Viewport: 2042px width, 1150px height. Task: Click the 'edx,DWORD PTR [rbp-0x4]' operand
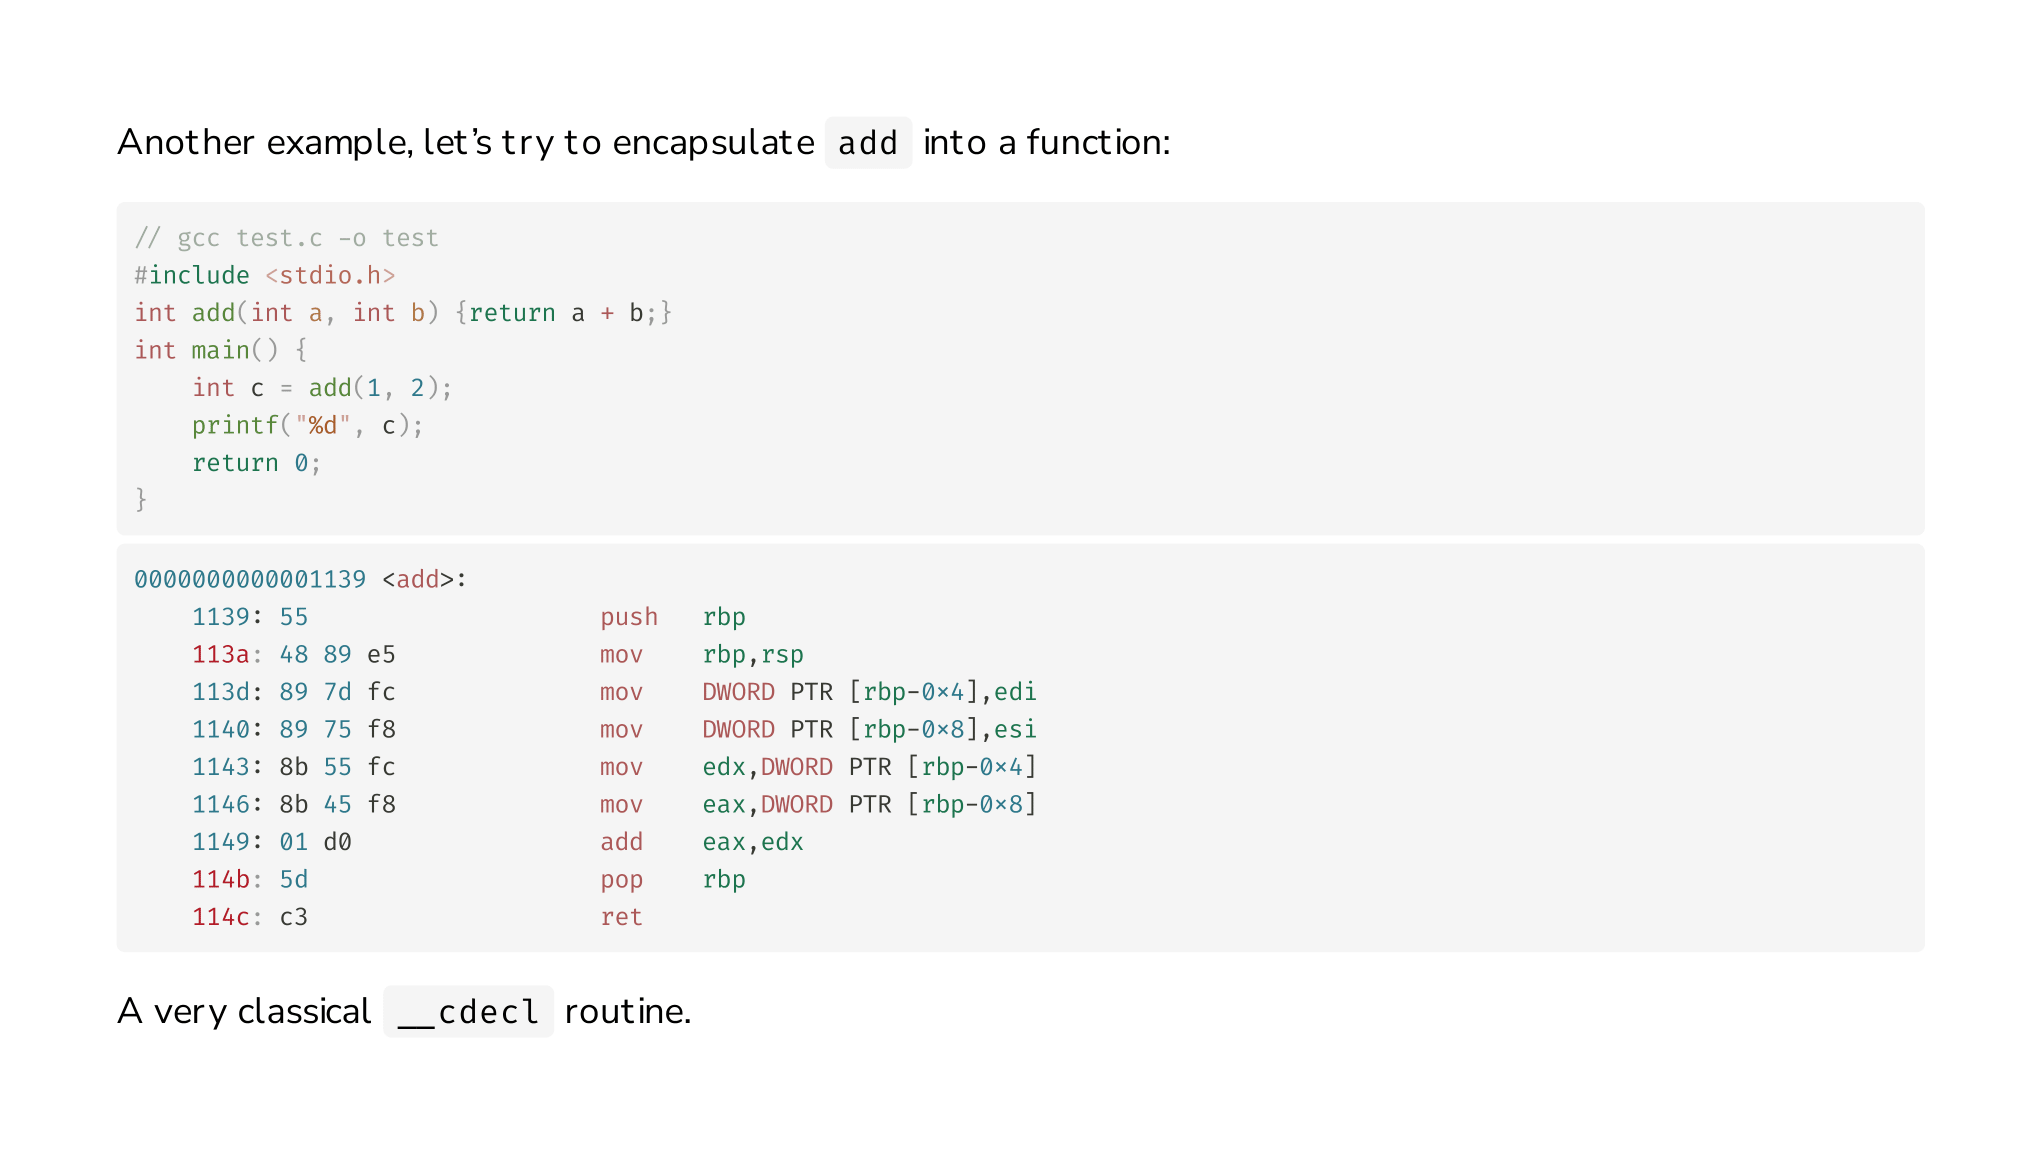coord(869,767)
